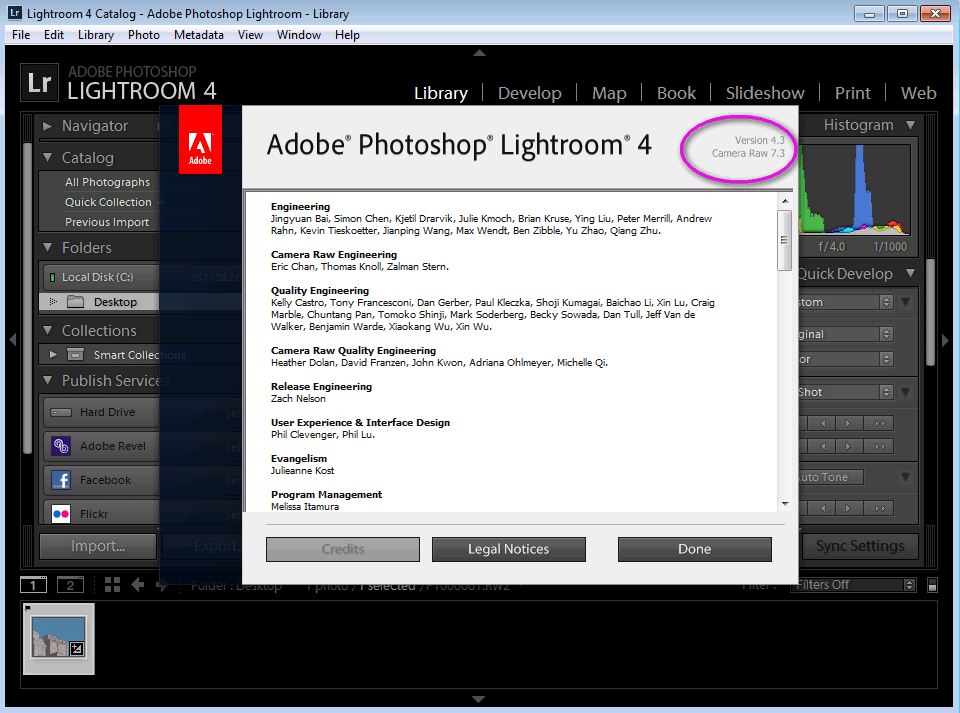Viewport: 960px width, 713px height.
Task: Click the Smart Collections set icon
Action: click(75, 354)
